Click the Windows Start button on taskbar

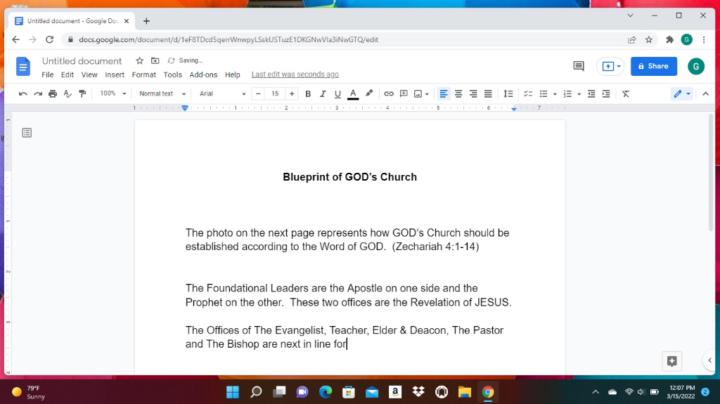[x=232, y=391]
